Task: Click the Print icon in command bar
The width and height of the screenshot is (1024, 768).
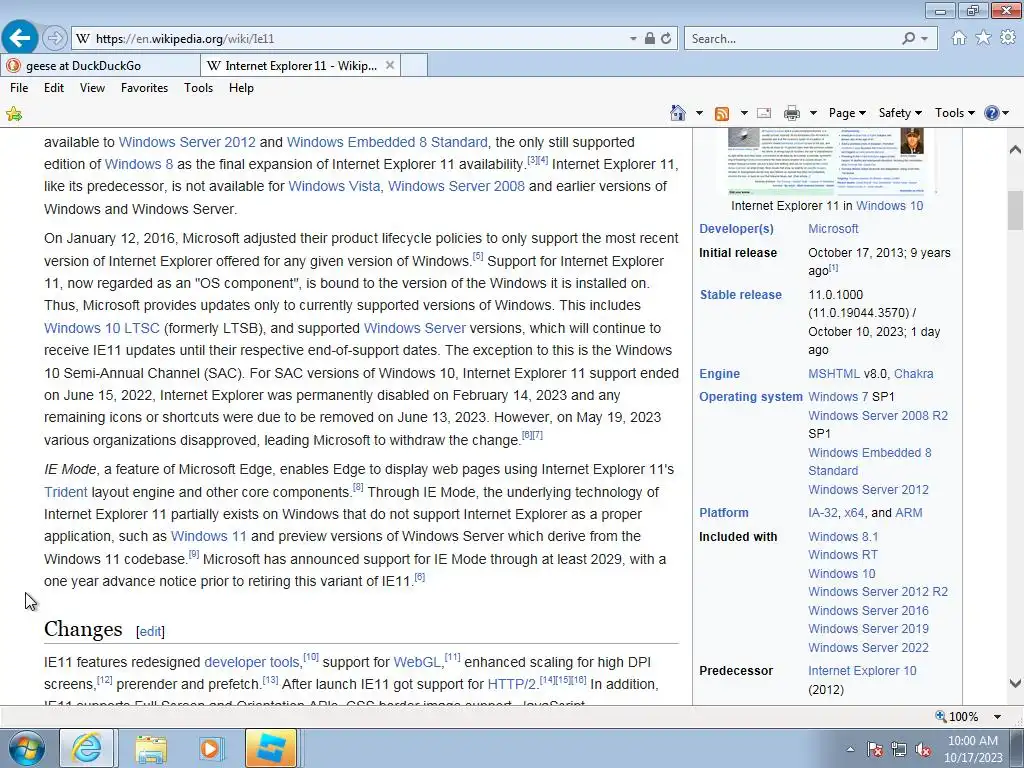Action: point(792,113)
